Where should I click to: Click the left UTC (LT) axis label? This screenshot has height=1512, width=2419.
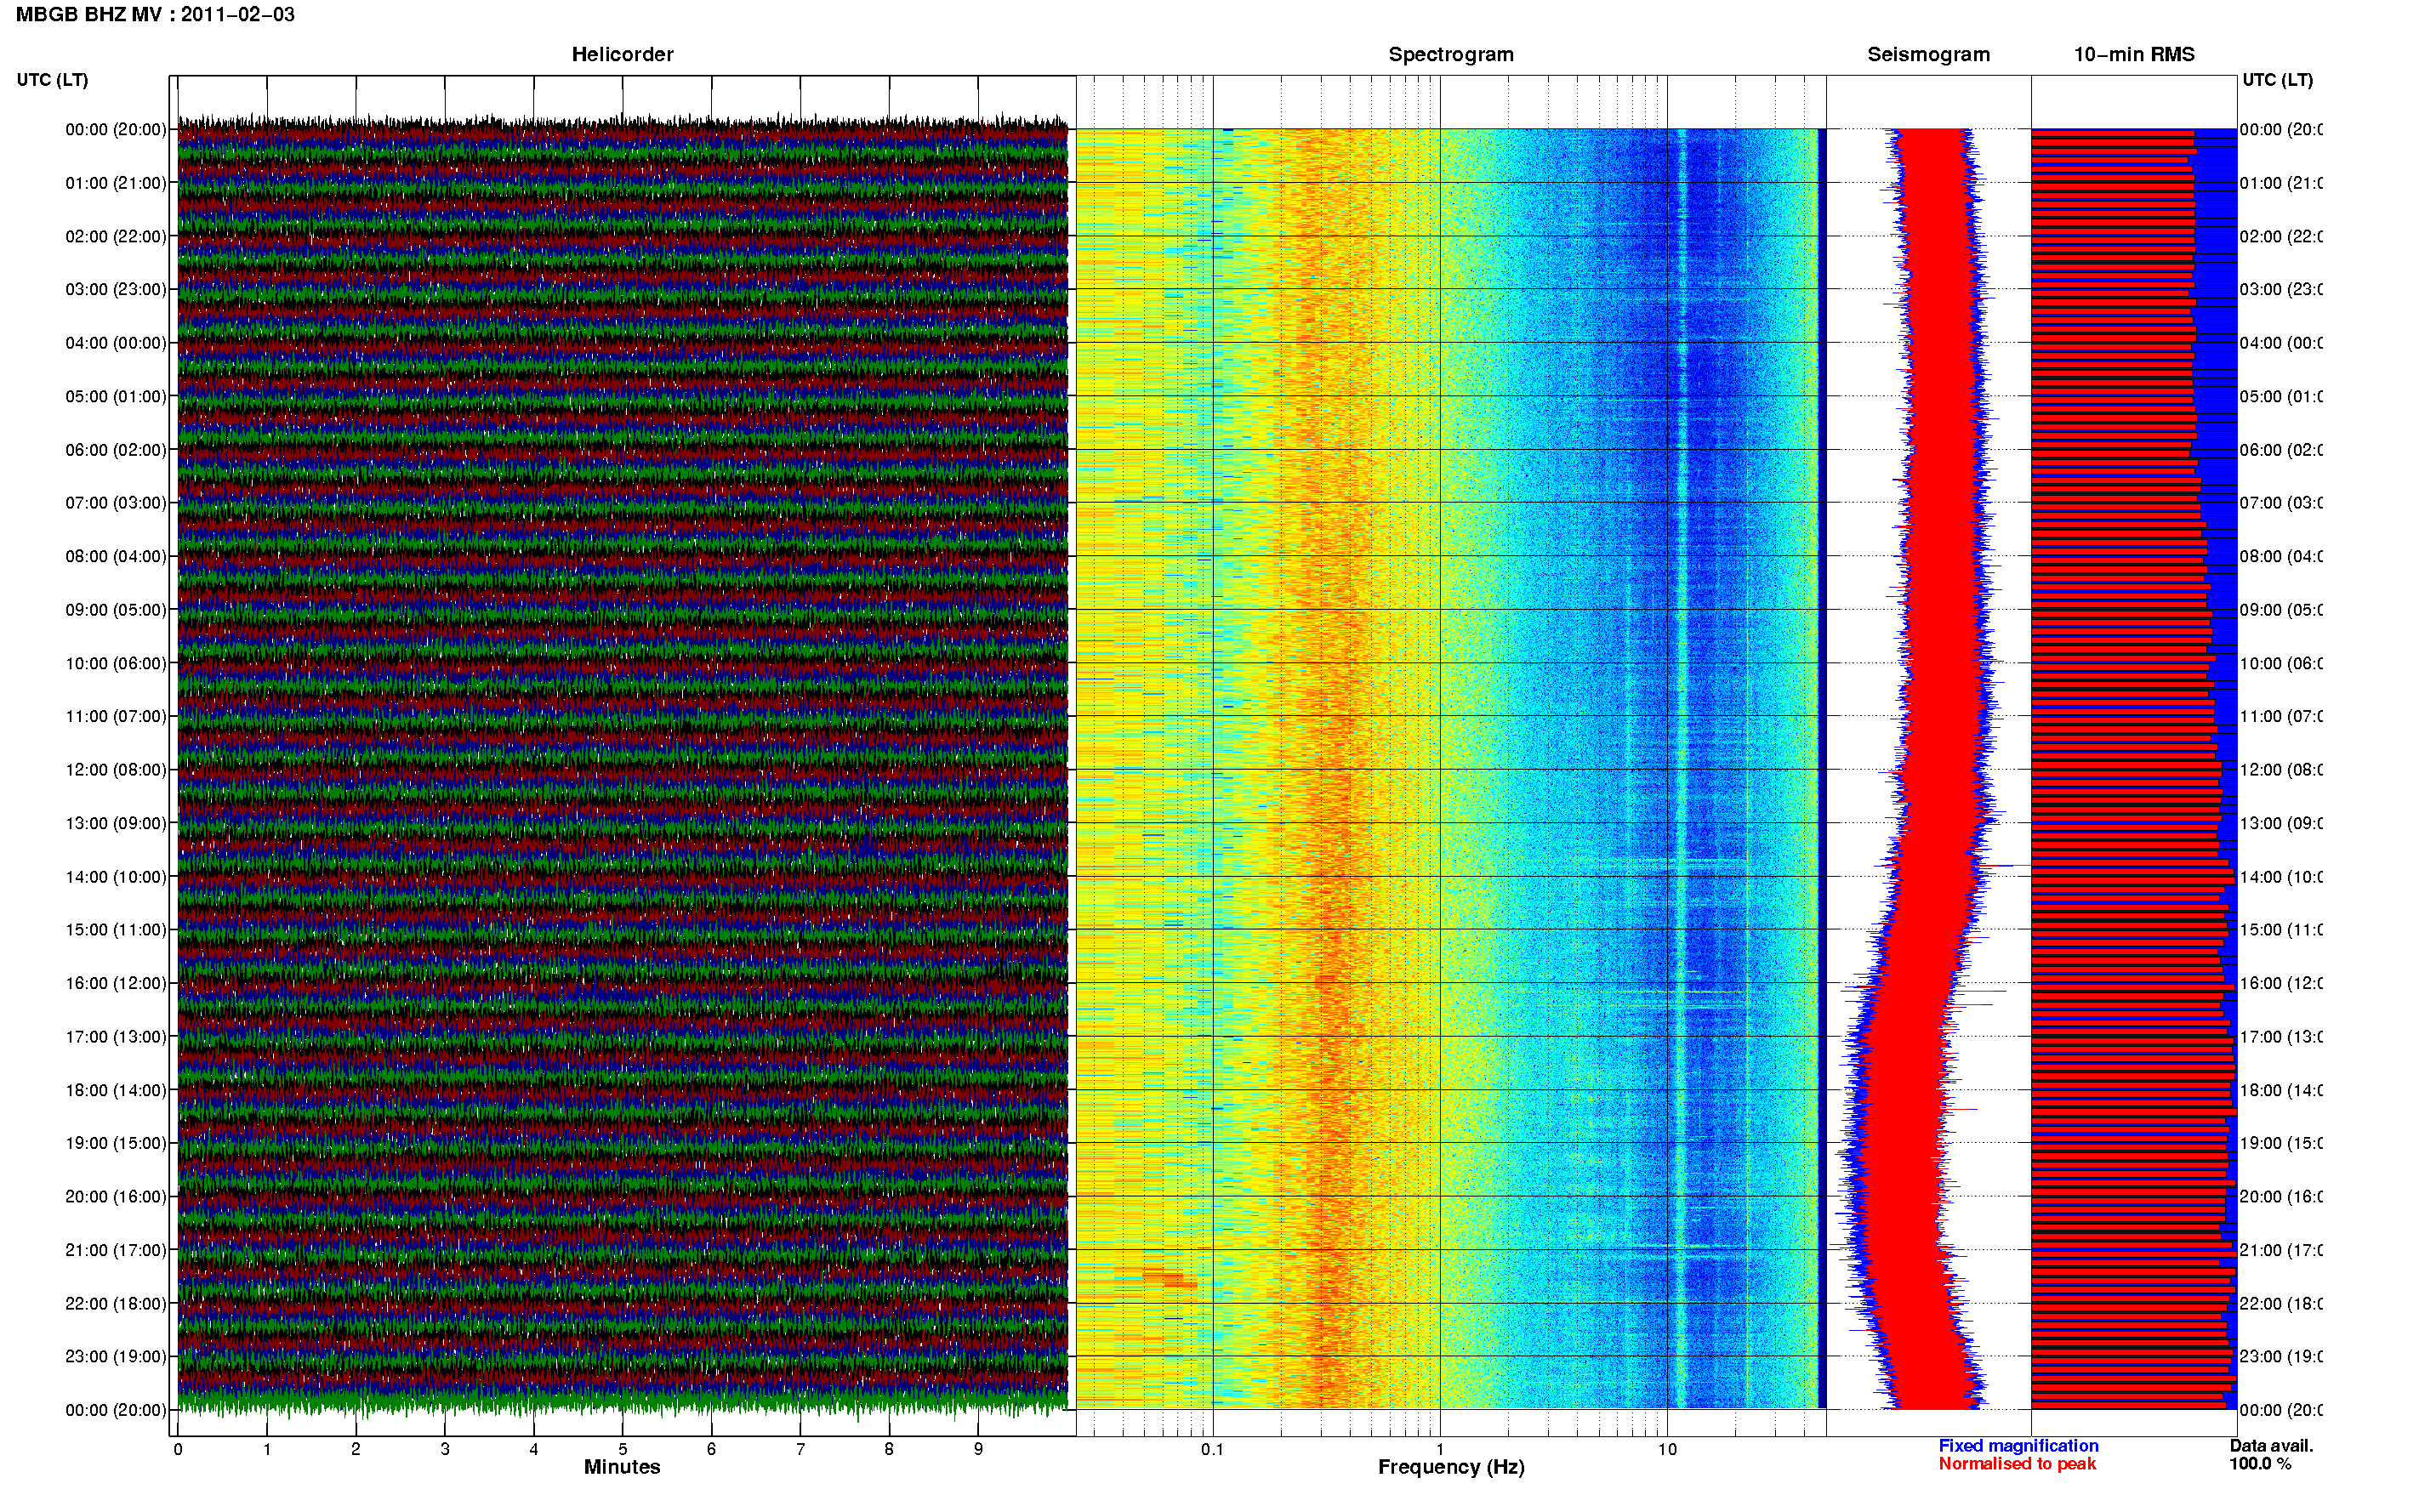[x=52, y=80]
